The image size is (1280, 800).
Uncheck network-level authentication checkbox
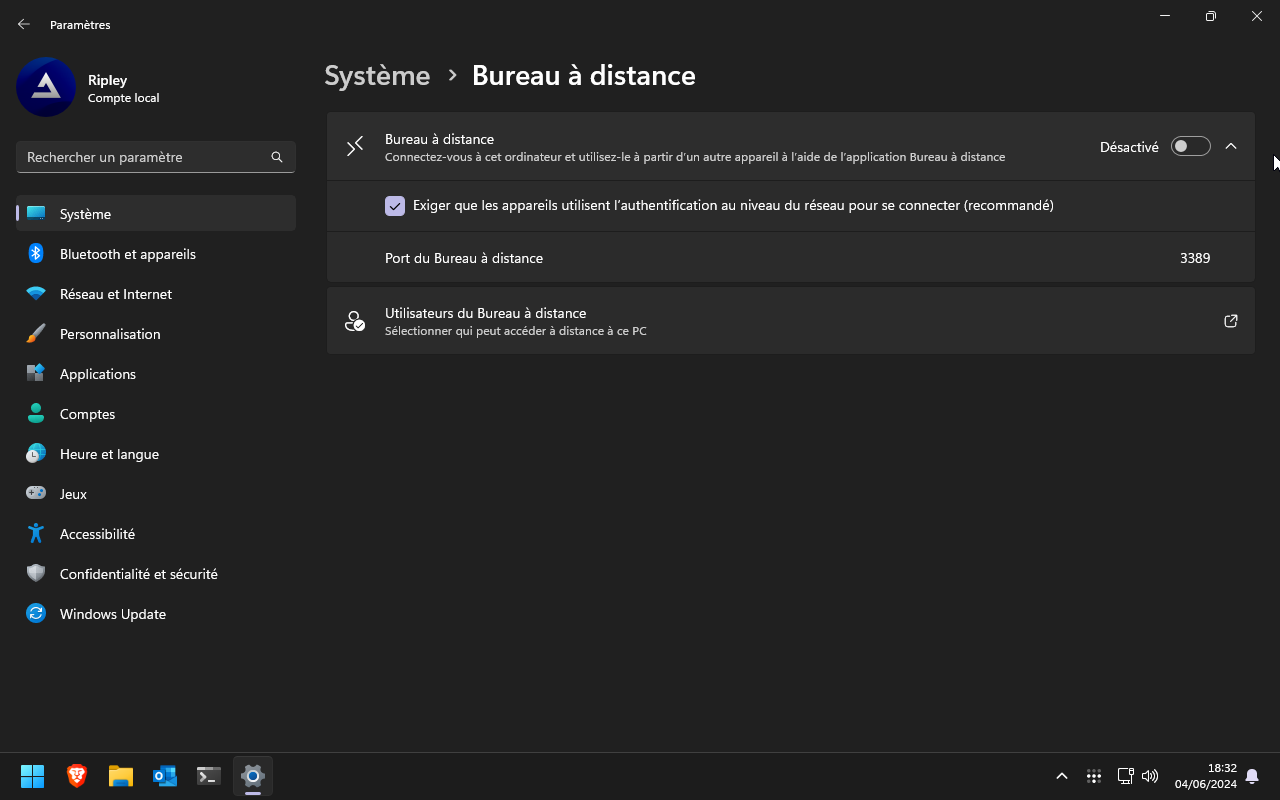(x=395, y=206)
